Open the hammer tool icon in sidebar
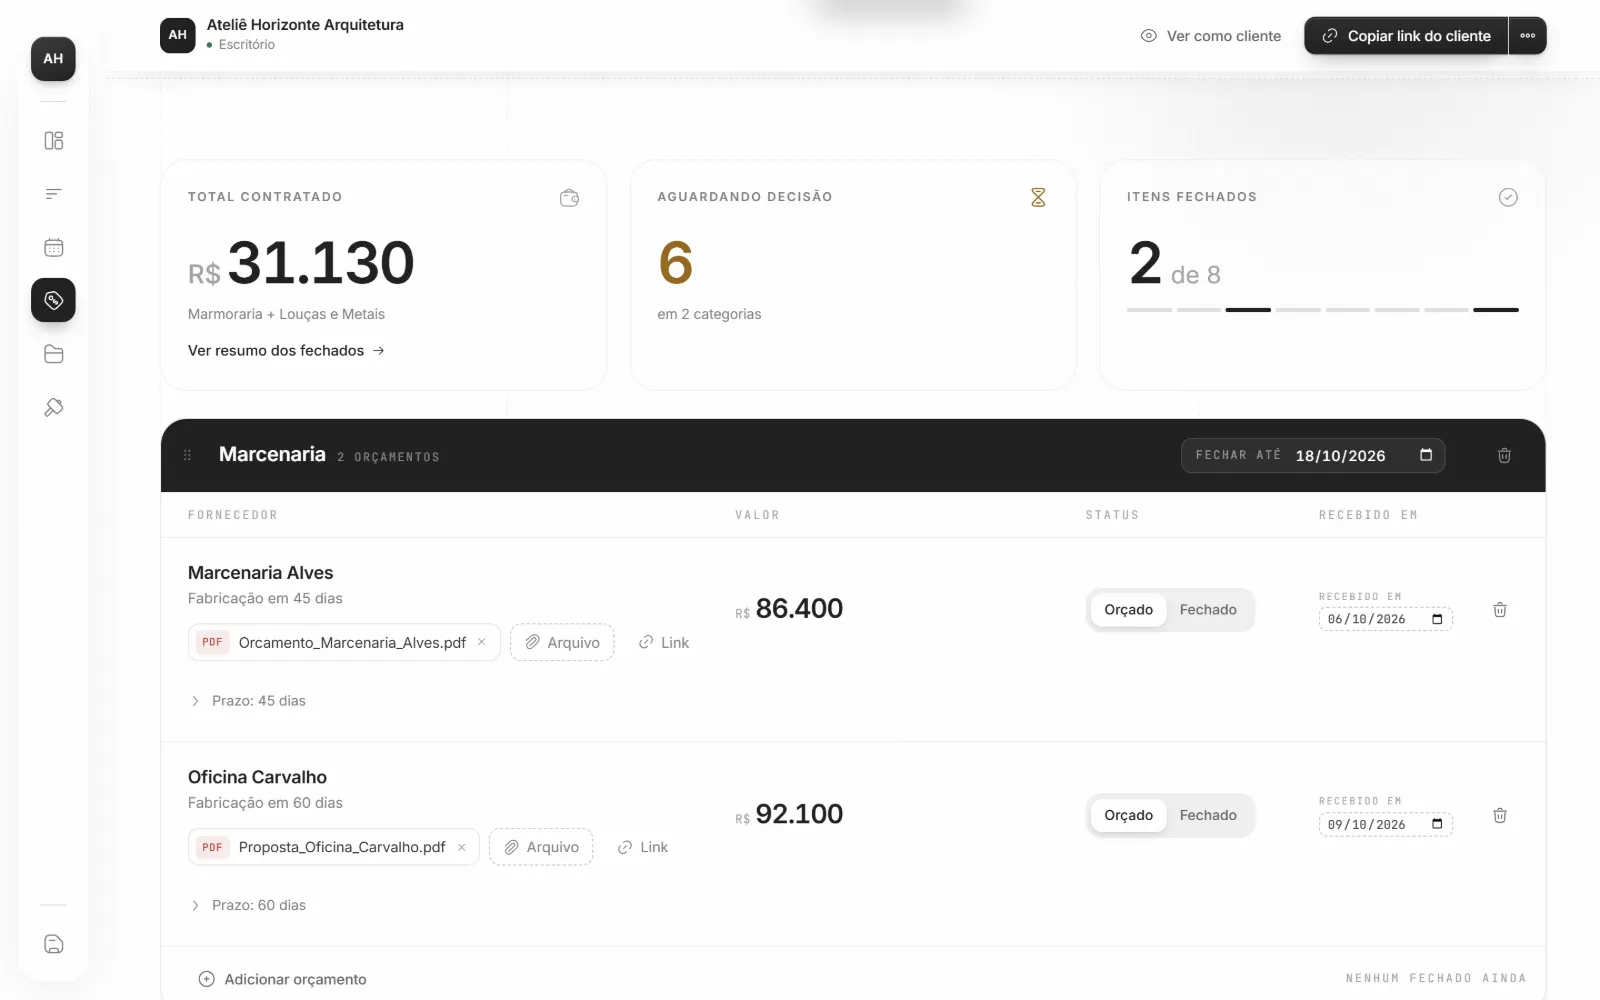 (54, 407)
